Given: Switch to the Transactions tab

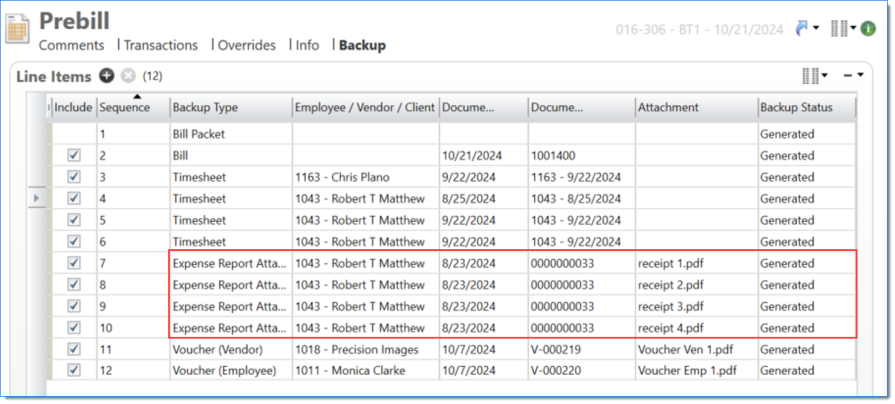Looking at the screenshot, I should 161,45.
